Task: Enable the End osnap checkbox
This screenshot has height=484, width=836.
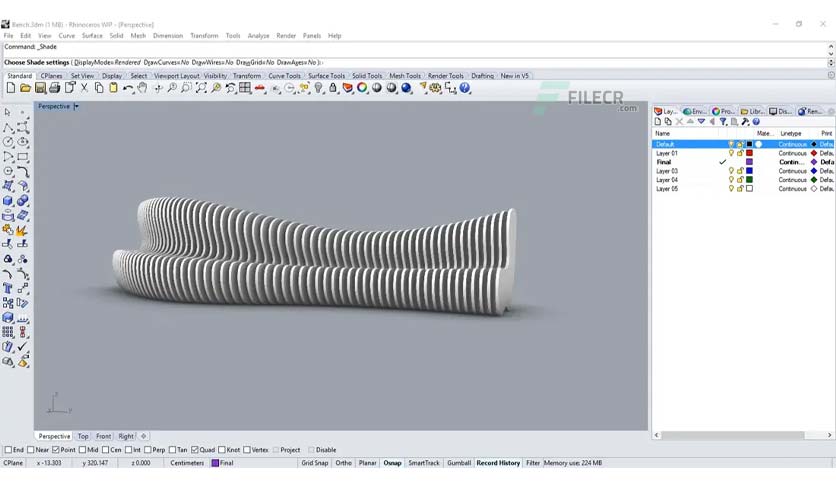Action: pyautogui.click(x=8, y=450)
